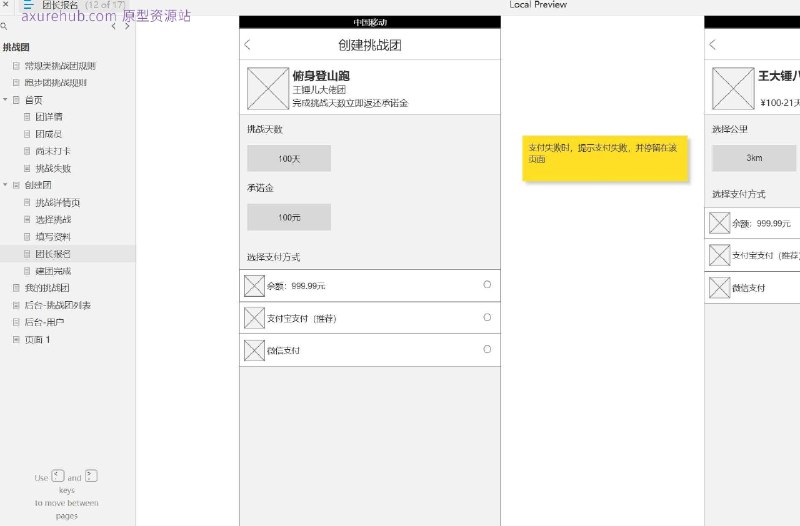Select the 100元 deposit button
This screenshot has height=526, width=800.
point(289,217)
